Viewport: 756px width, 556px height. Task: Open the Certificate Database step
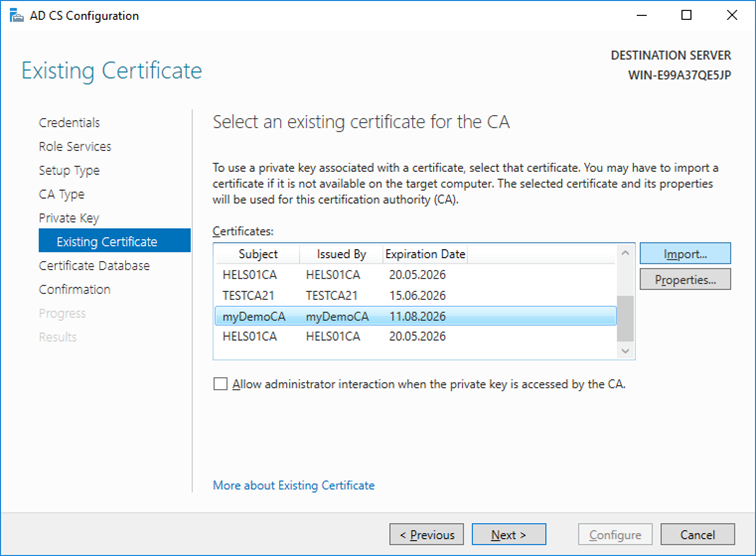(x=94, y=266)
